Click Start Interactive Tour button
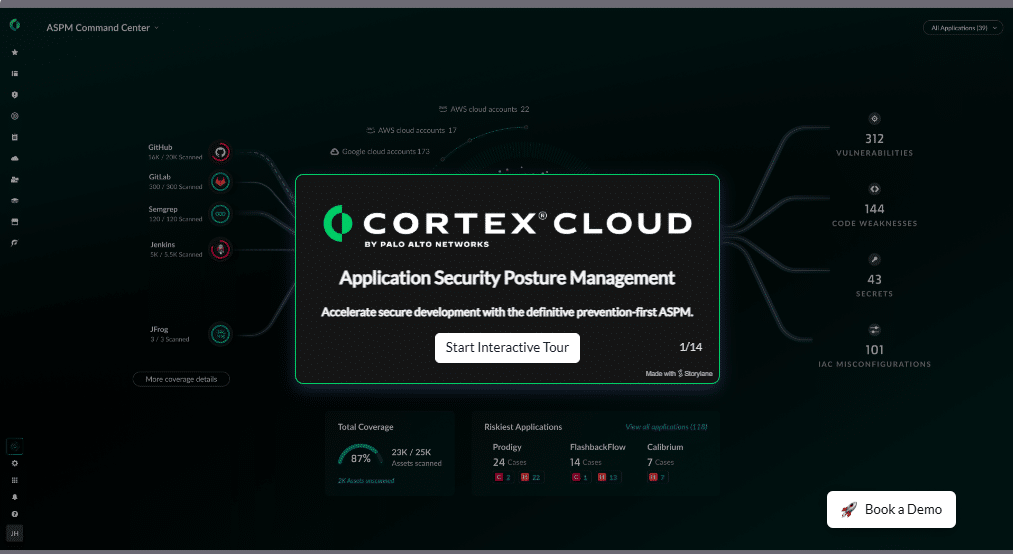 coord(507,348)
